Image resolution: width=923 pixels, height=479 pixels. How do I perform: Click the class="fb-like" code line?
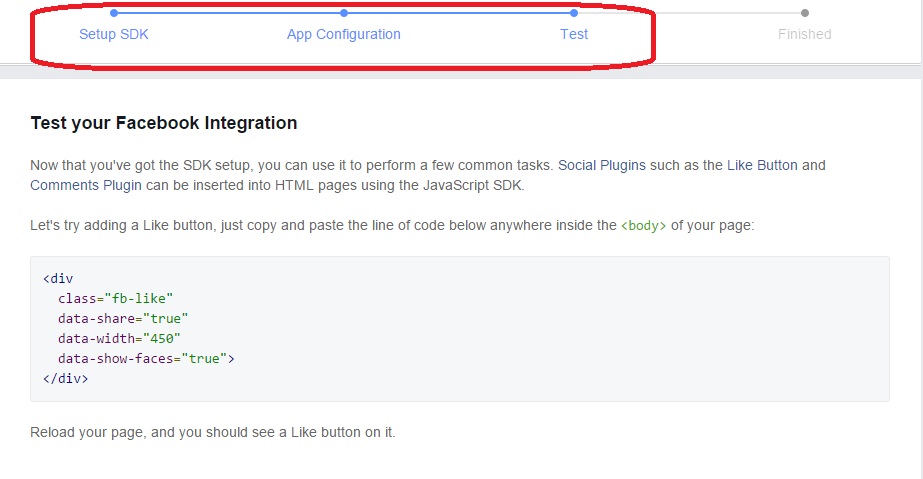[116, 298]
